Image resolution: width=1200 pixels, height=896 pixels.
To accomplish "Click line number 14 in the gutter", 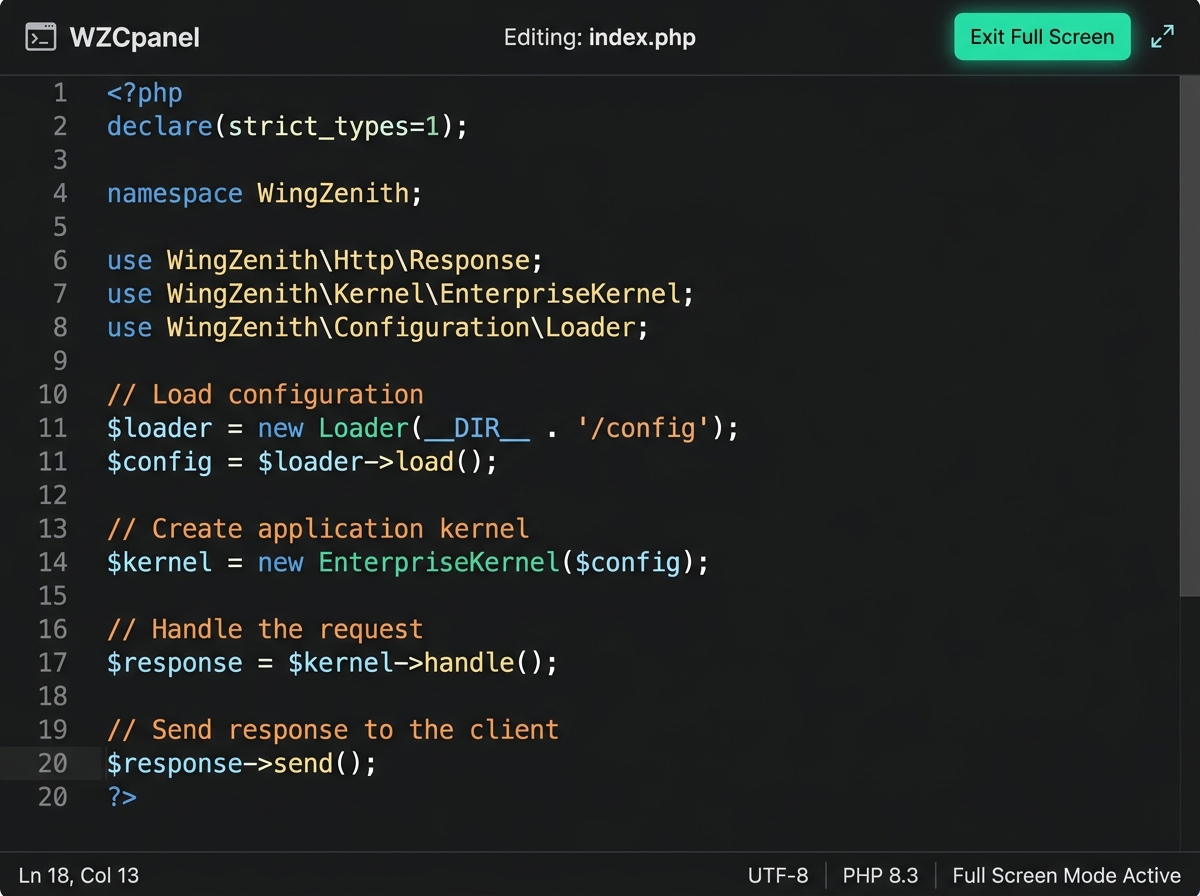I will (53, 562).
